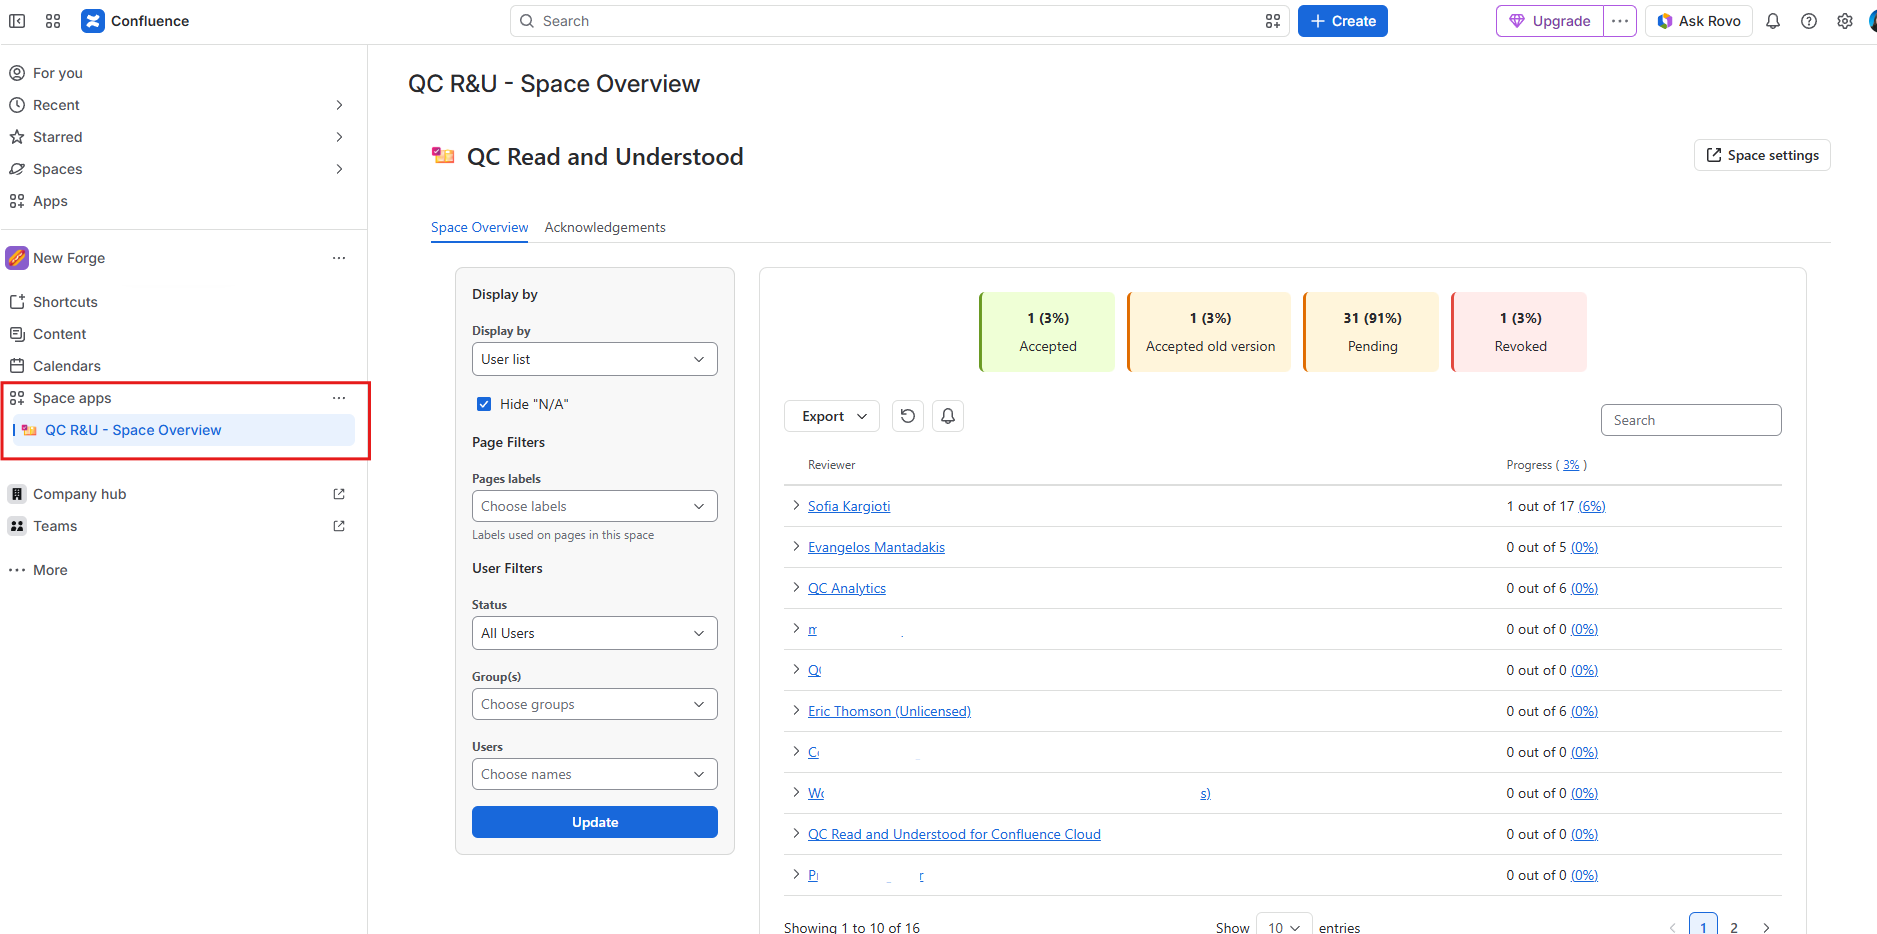Image resolution: width=1877 pixels, height=934 pixels.
Task: Open Recent in the sidebar
Action: [x=56, y=105]
